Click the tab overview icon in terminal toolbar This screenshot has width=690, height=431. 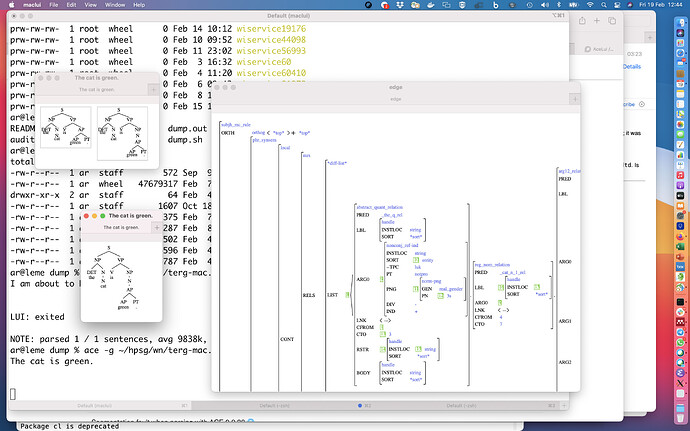(x=612, y=21)
